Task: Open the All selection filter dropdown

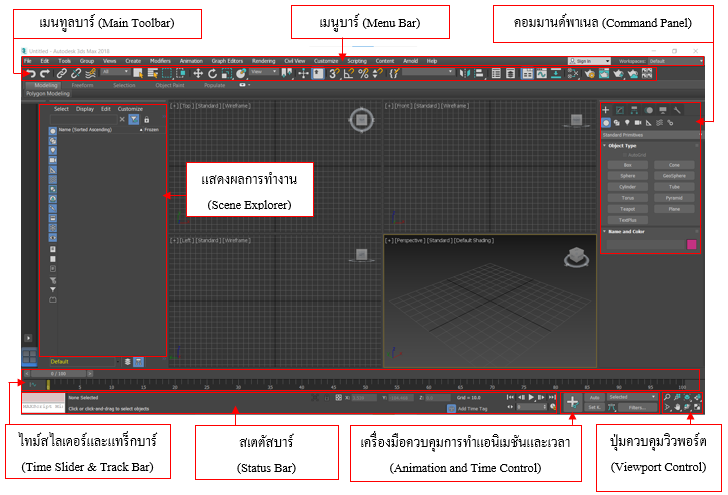Action: [115, 72]
